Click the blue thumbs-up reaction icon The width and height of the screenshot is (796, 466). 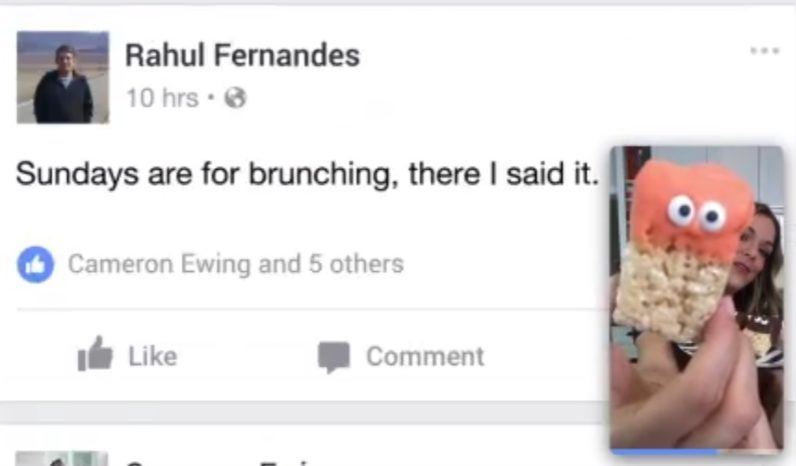pos(36,264)
